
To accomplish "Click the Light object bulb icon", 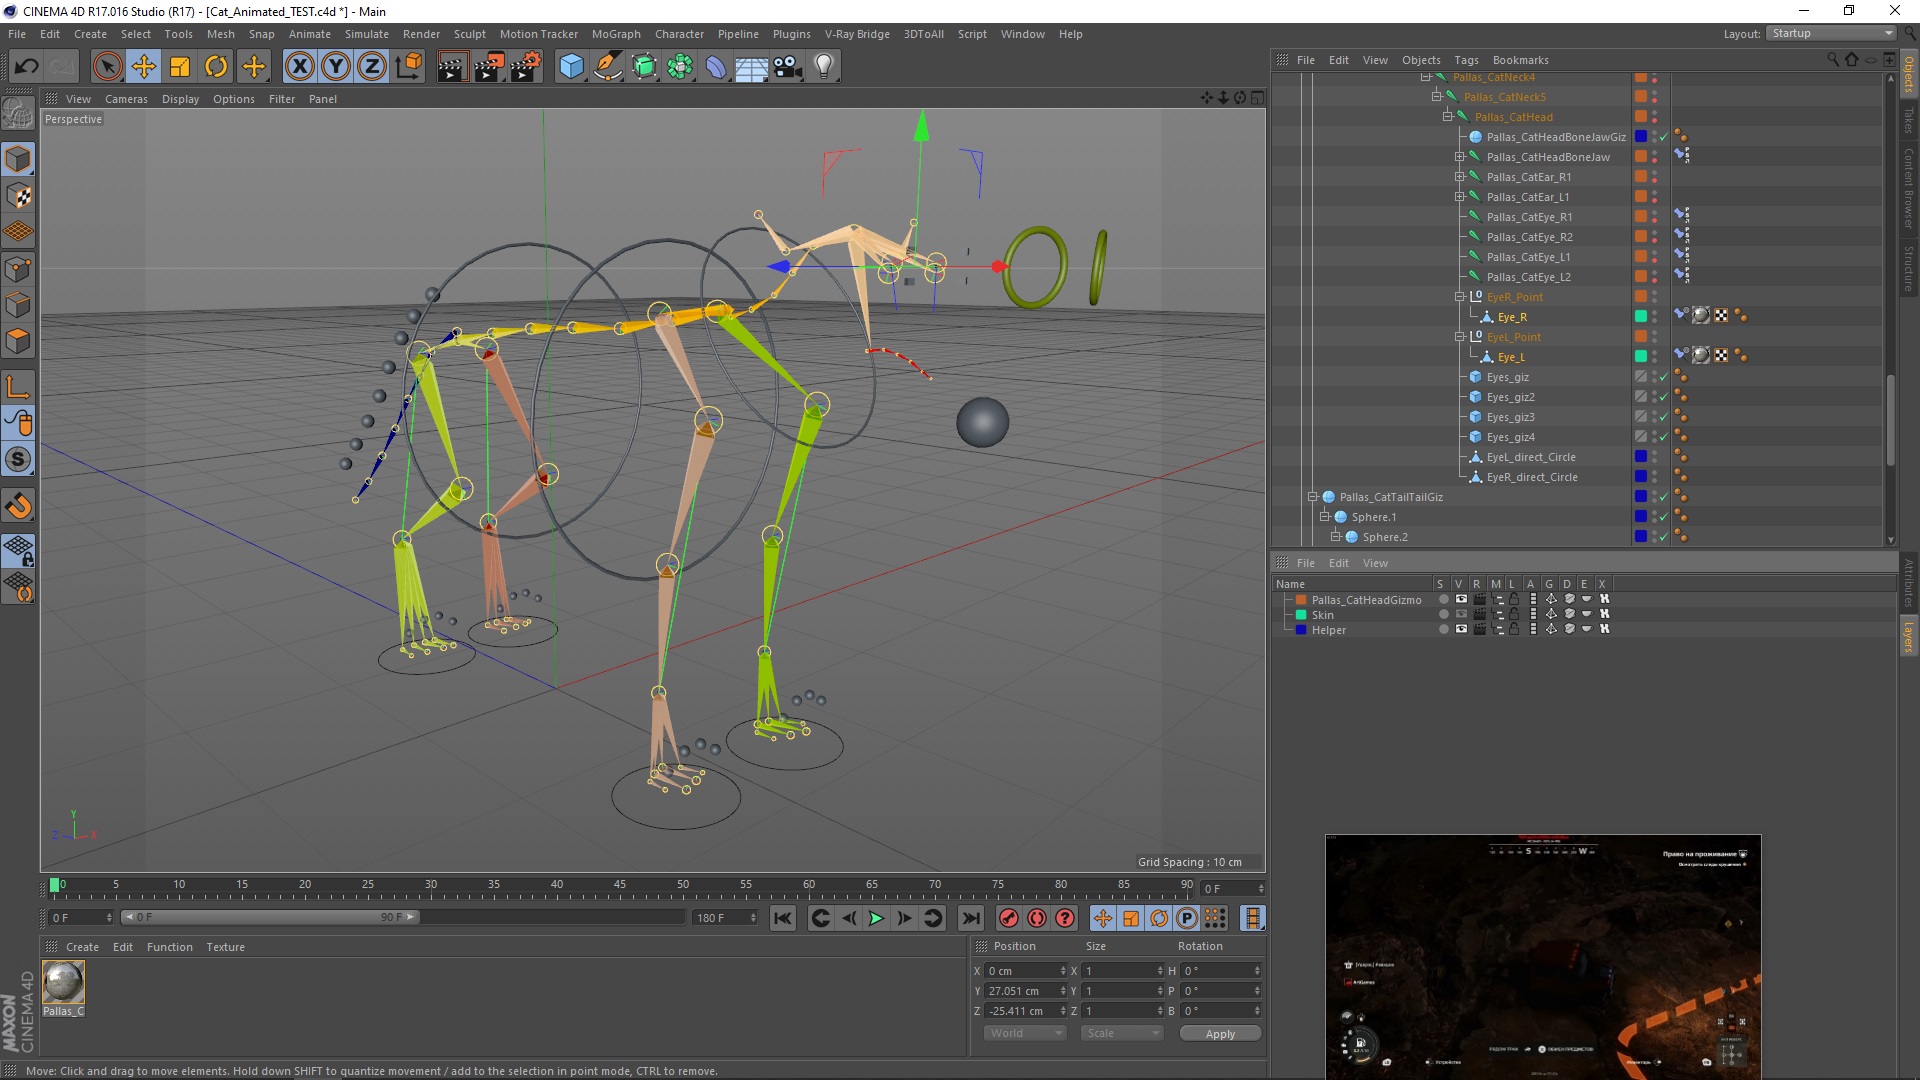I will (824, 67).
